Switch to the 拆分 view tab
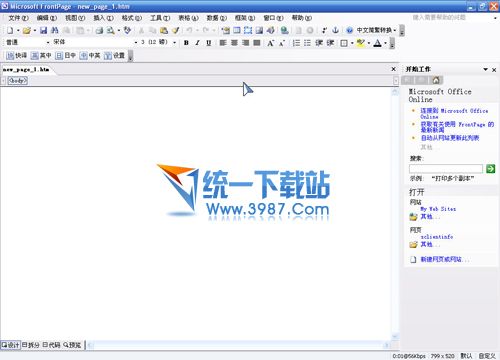This screenshot has height=360, width=500. click(x=30, y=345)
